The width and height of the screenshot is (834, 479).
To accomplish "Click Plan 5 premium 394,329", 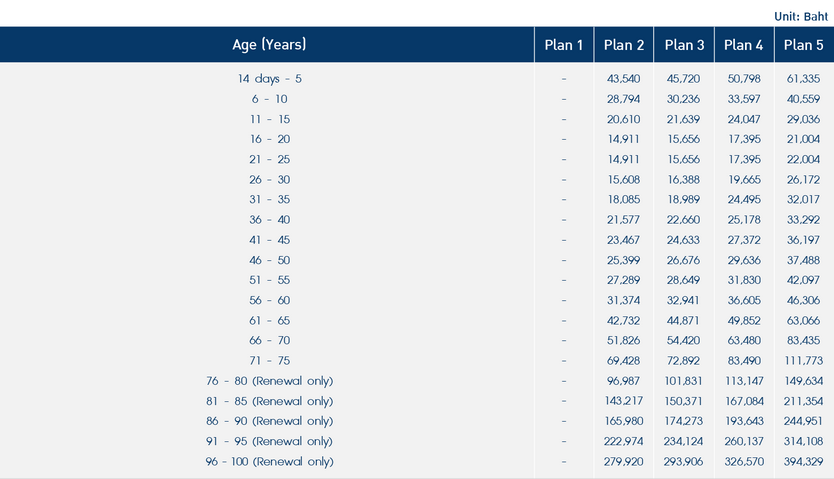I will (x=804, y=462).
